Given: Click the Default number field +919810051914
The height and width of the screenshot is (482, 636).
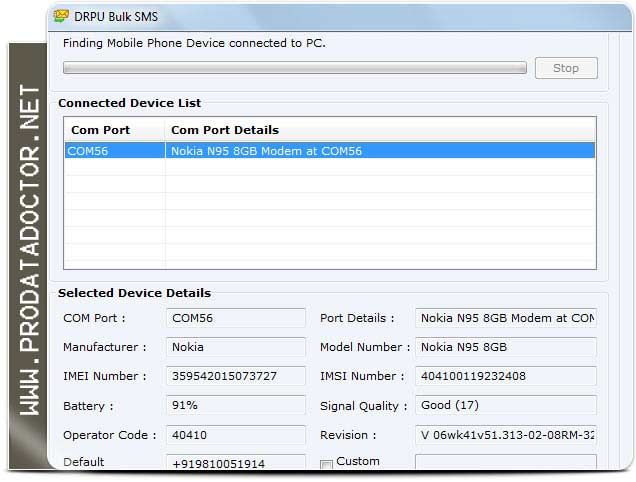Looking at the screenshot, I should (236, 462).
